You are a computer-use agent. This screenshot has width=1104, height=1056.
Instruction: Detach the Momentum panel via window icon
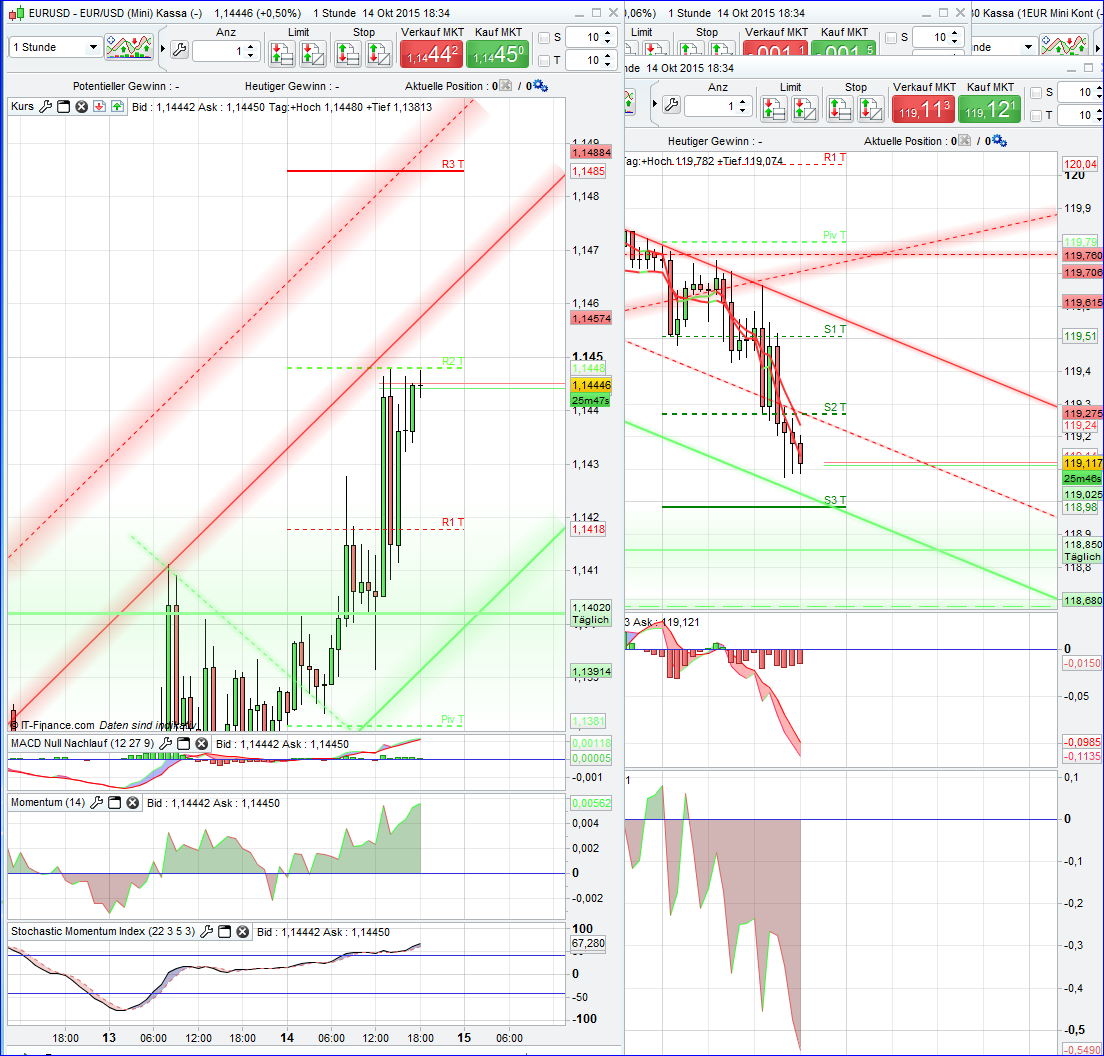(113, 804)
